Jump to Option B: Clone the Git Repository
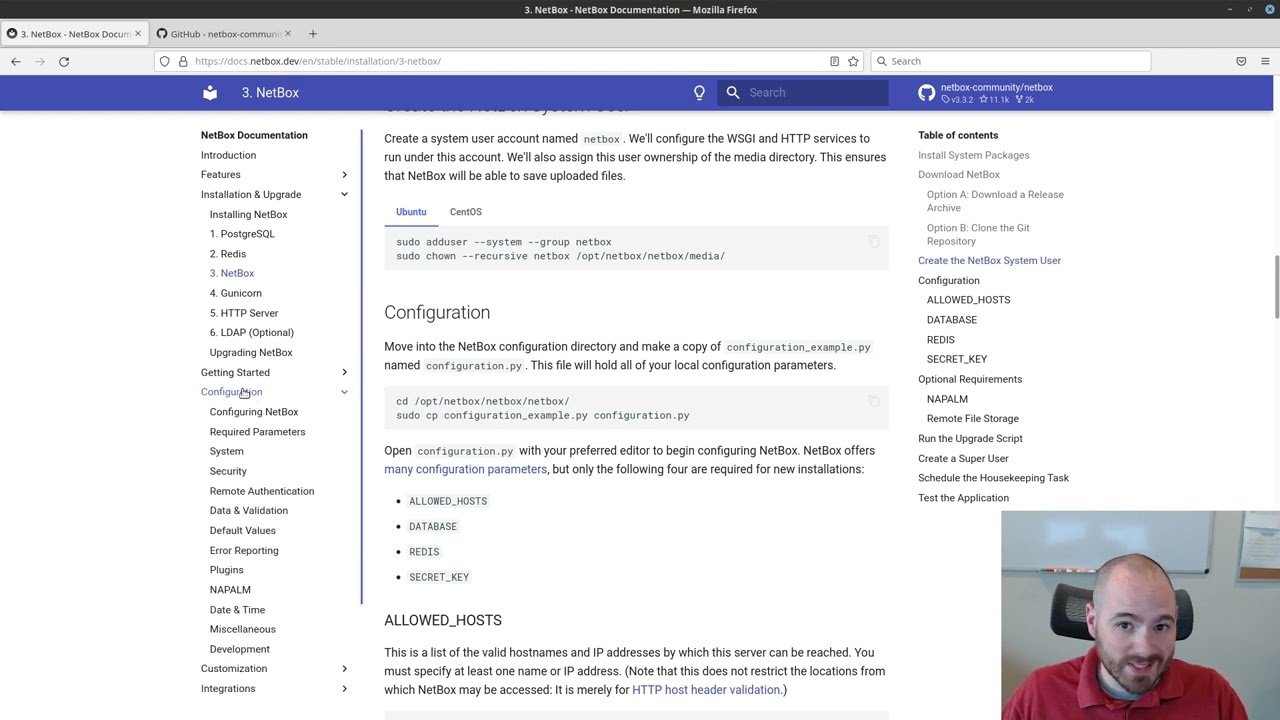 978,234
